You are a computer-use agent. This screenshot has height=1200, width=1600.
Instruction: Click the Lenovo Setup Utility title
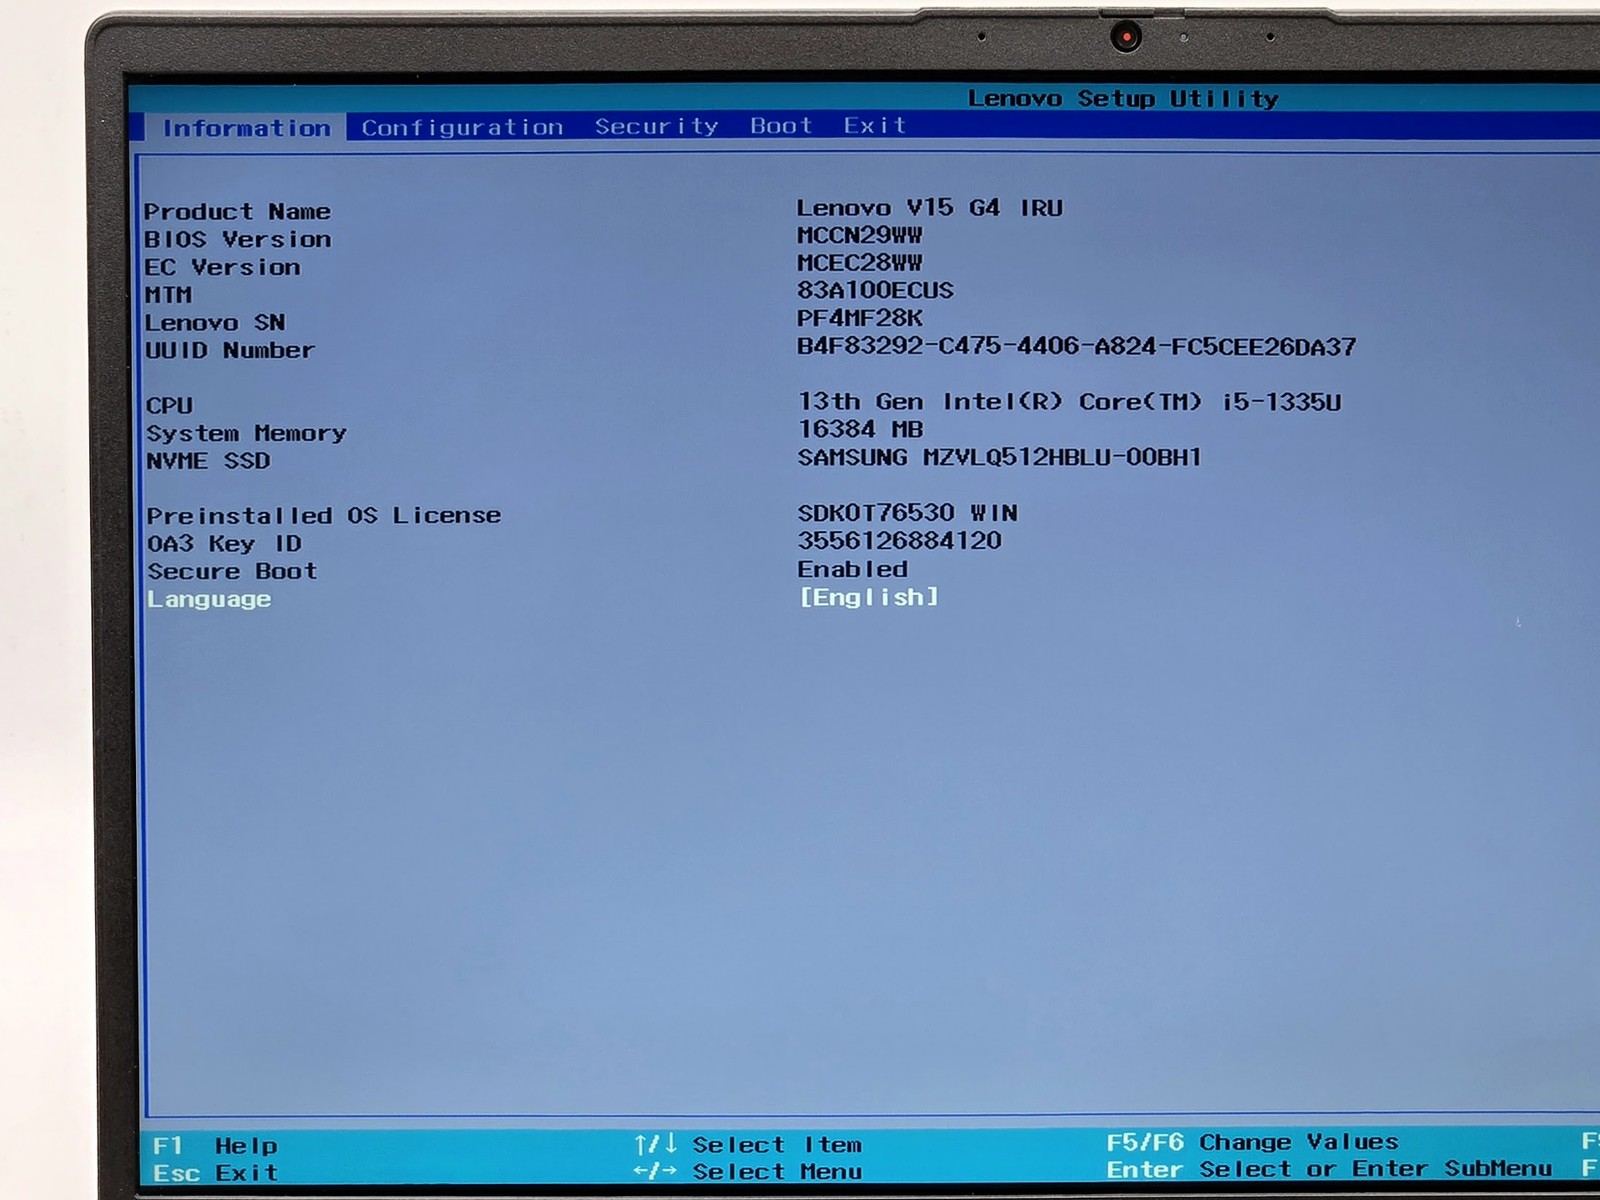[1123, 98]
